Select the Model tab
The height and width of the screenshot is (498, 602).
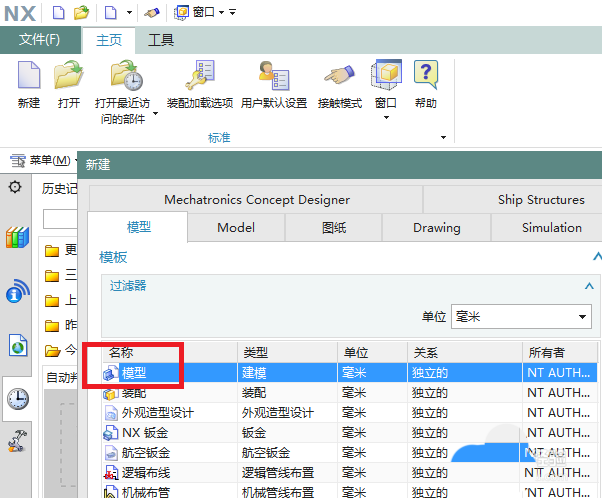coord(236,228)
